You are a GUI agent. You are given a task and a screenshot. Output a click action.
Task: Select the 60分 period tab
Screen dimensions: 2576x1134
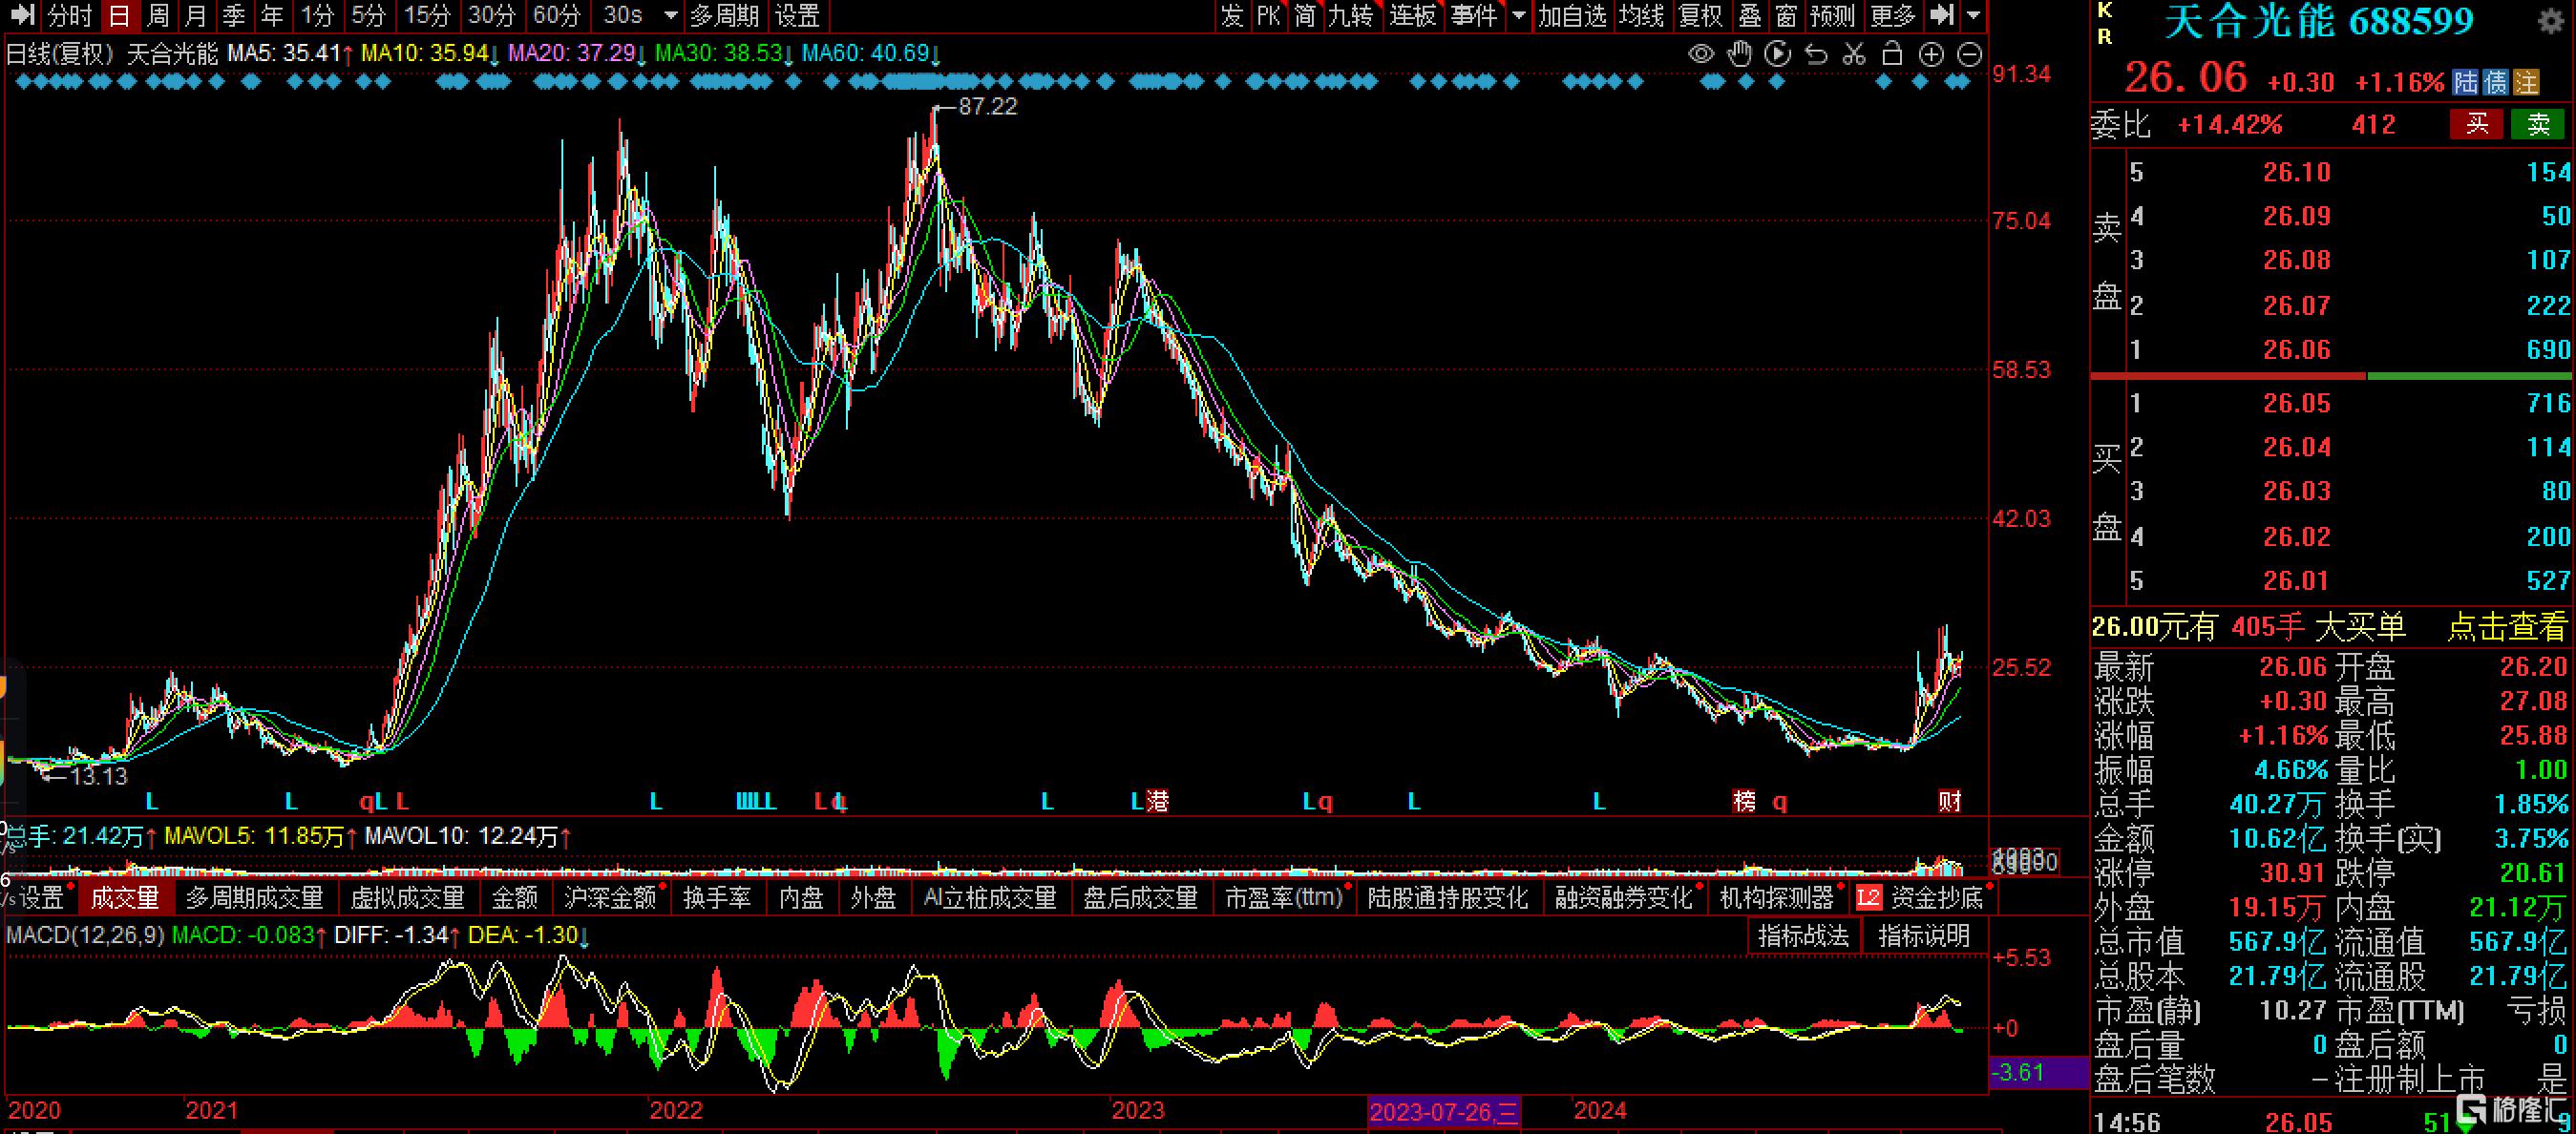click(556, 15)
